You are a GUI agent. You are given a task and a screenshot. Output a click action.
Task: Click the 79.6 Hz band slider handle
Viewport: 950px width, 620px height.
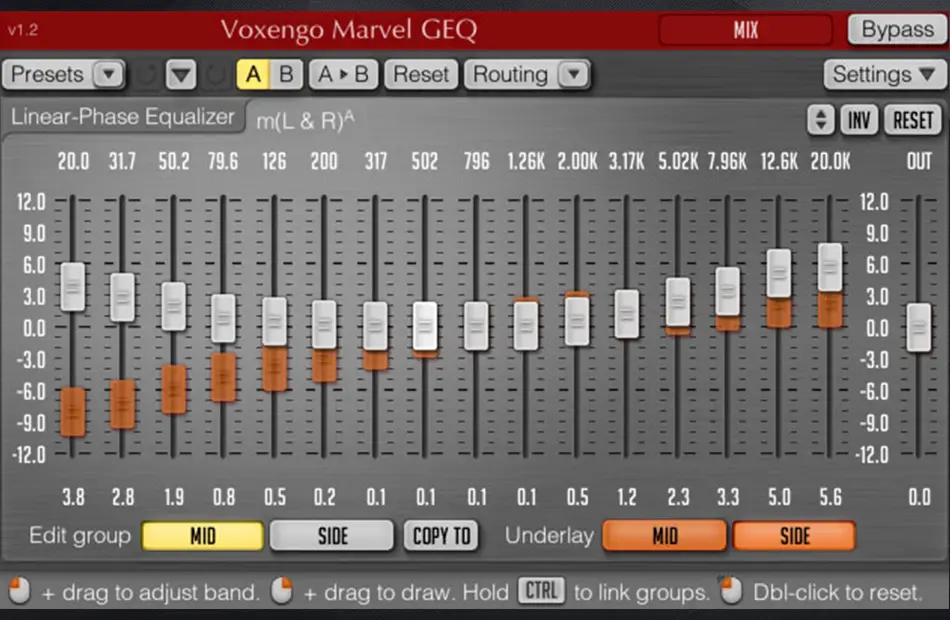[224, 318]
